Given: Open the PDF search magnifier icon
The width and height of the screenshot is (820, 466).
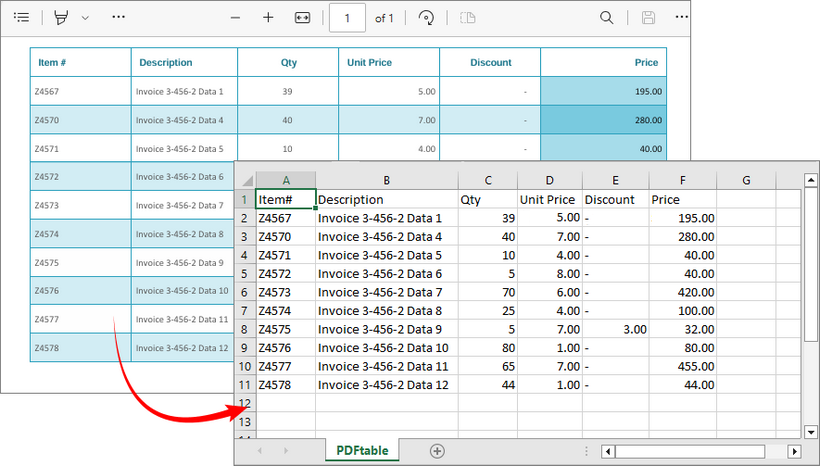Looking at the screenshot, I should point(607,18).
